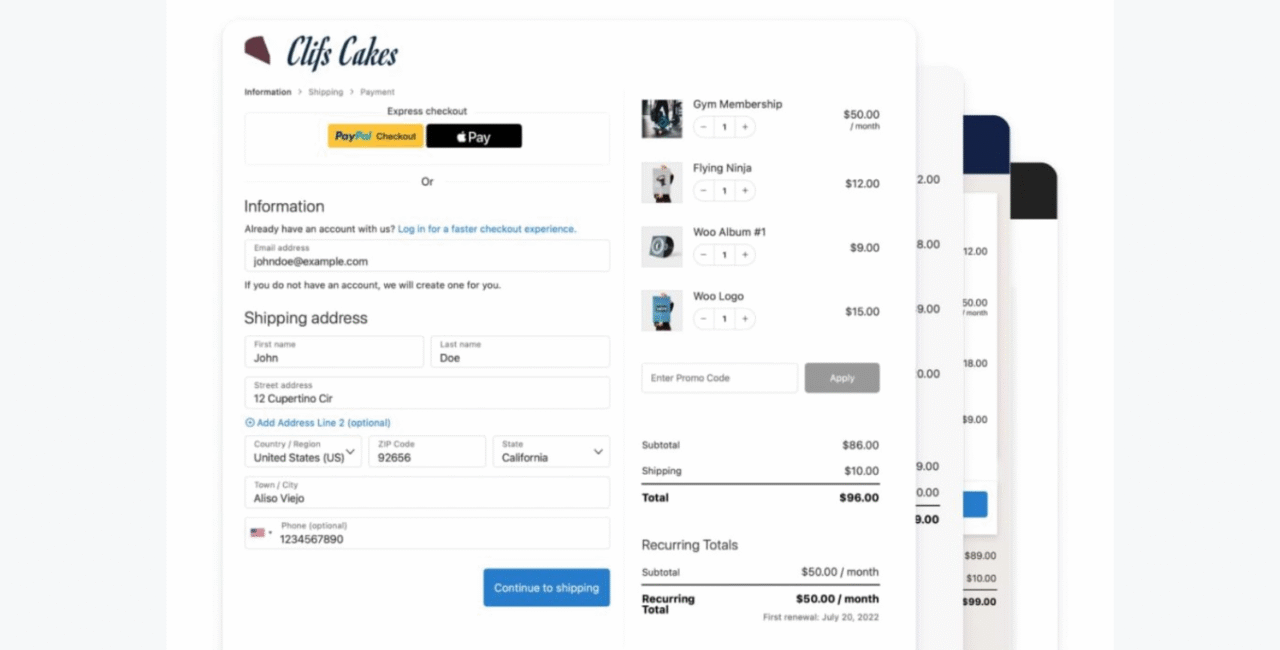Decrease Woo Logo quantity with minus
The width and height of the screenshot is (1280, 650).
704,319
